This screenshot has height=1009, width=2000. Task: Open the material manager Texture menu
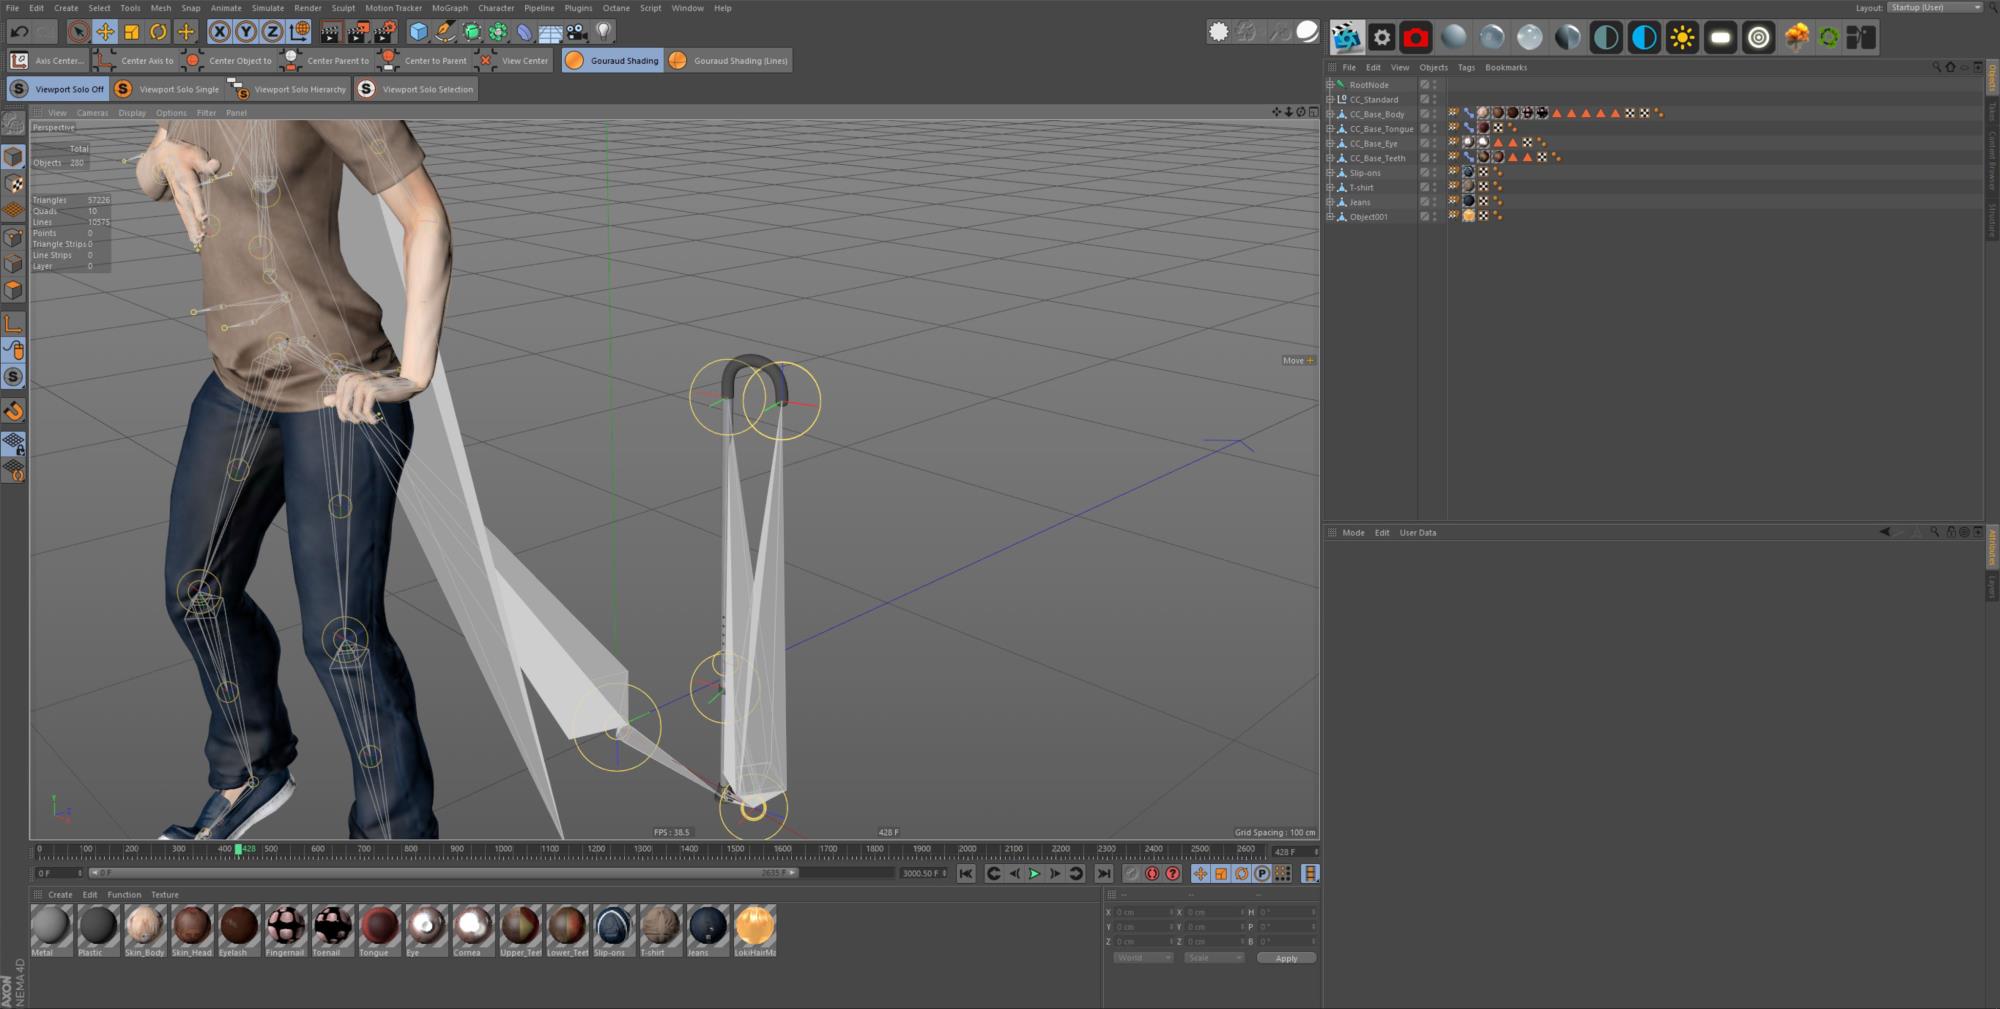[x=165, y=895]
